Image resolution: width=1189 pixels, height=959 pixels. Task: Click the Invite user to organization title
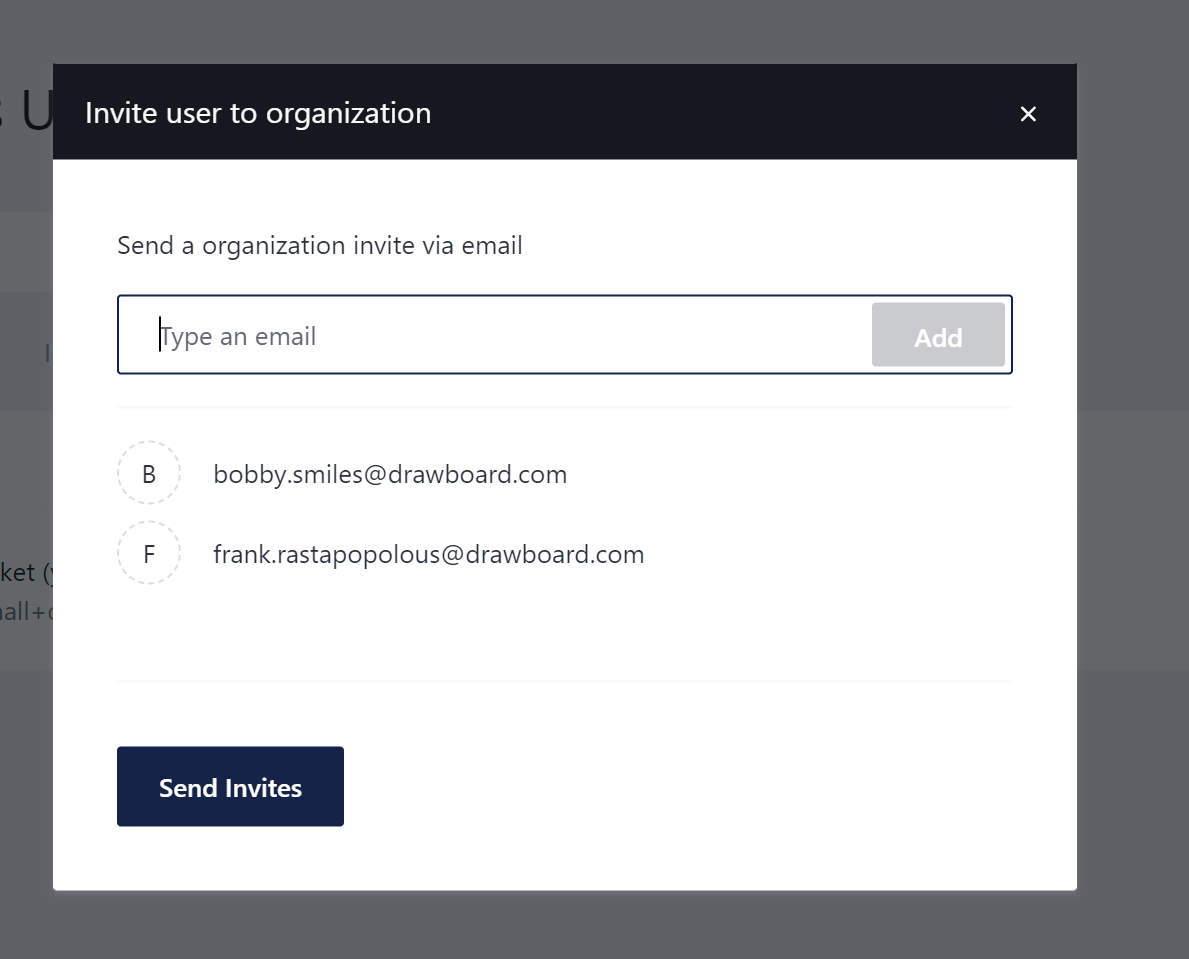(x=258, y=113)
